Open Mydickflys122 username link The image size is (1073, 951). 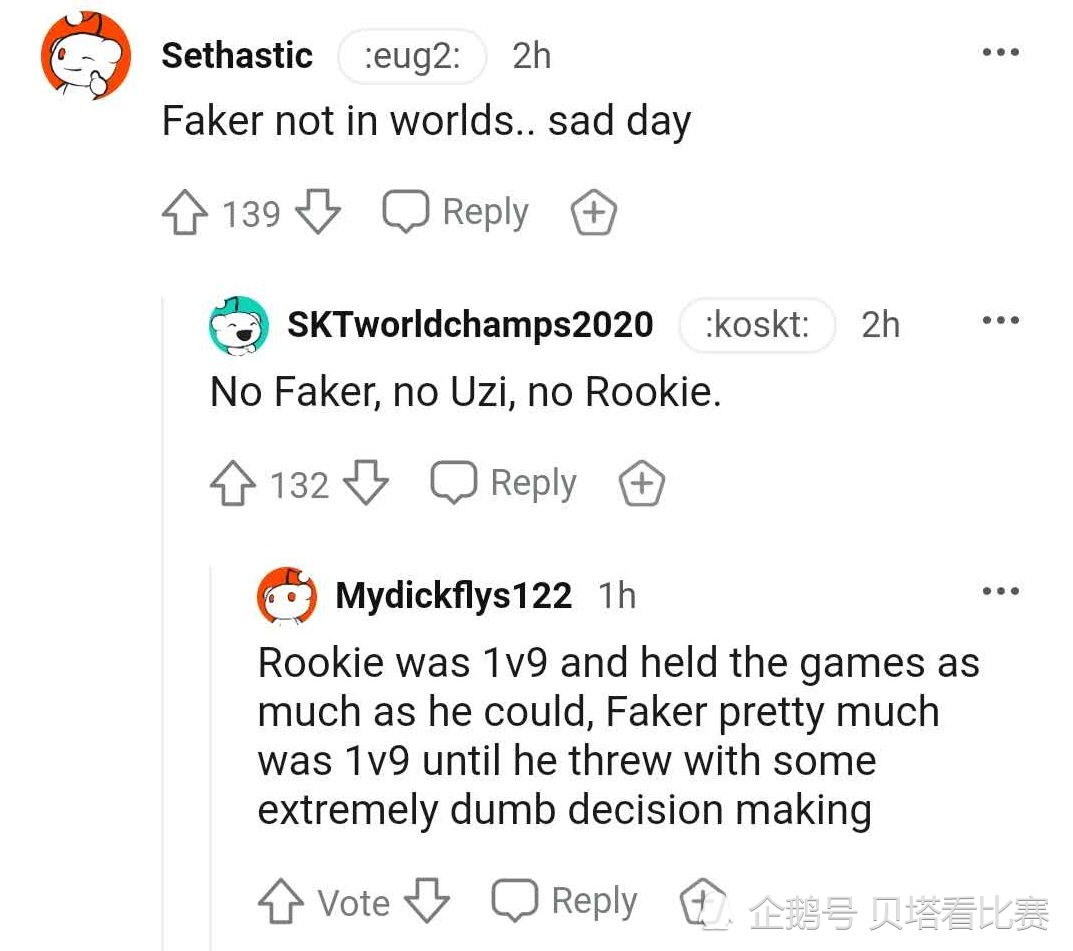coord(454,596)
